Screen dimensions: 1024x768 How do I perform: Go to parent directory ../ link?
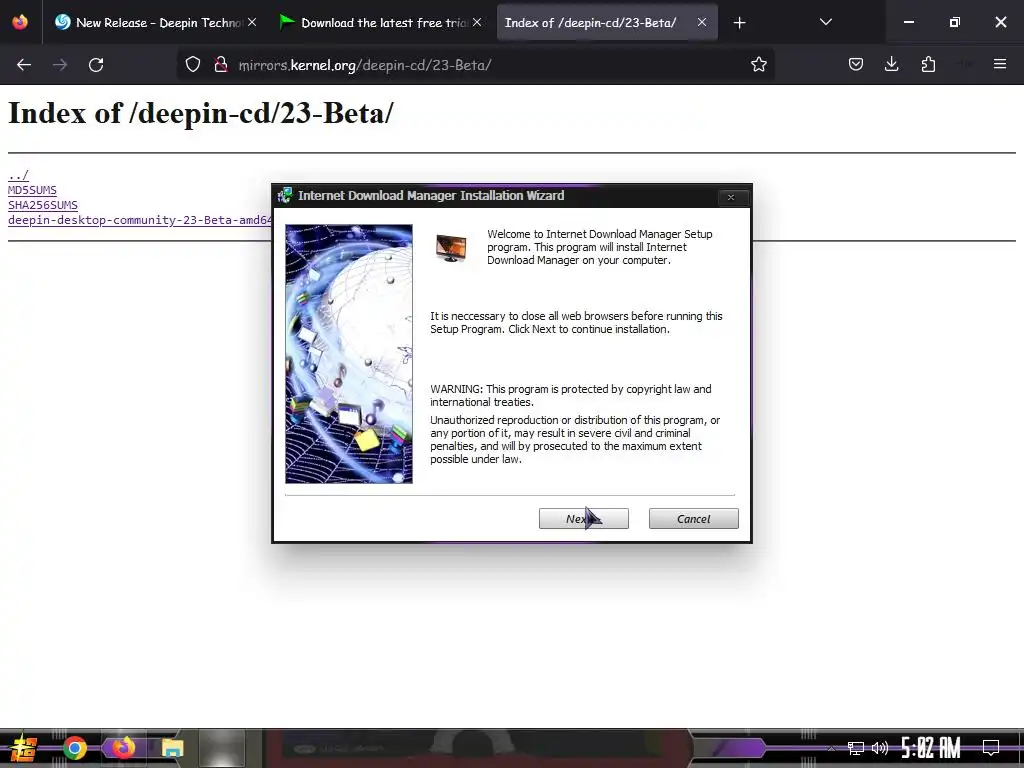tap(18, 175)
